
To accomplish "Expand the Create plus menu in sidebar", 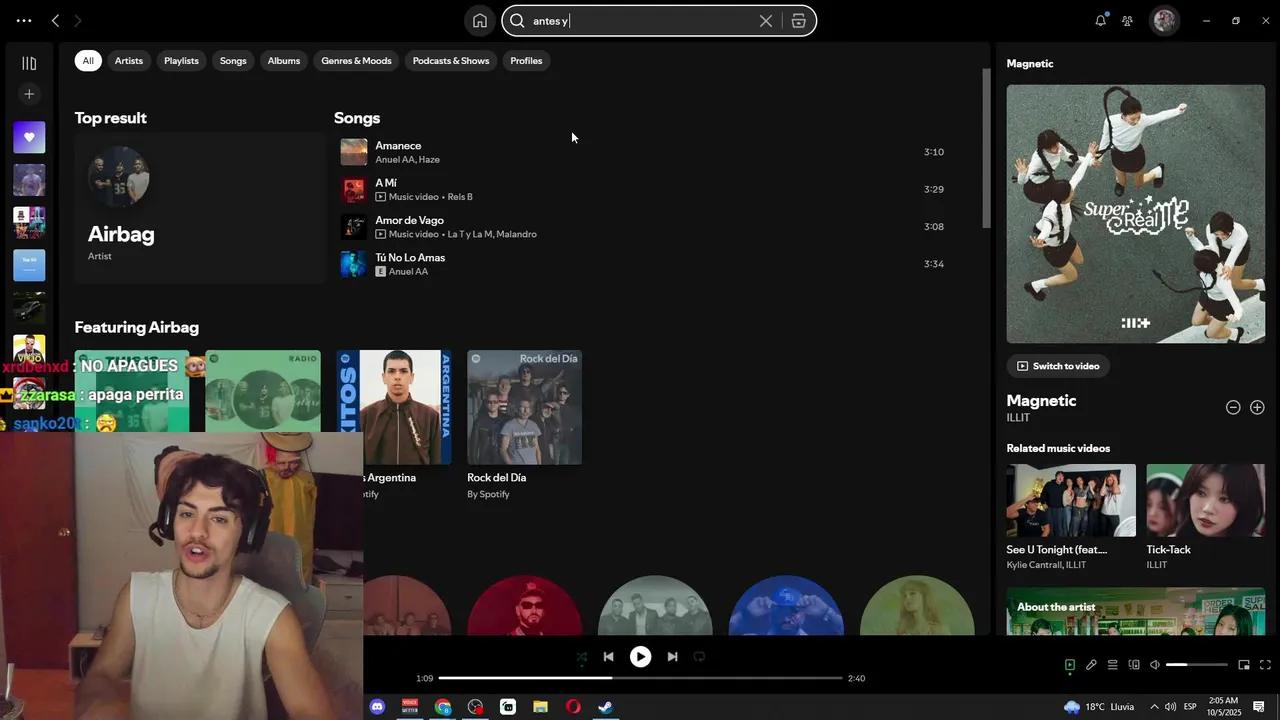I will [x=29, y=94].
